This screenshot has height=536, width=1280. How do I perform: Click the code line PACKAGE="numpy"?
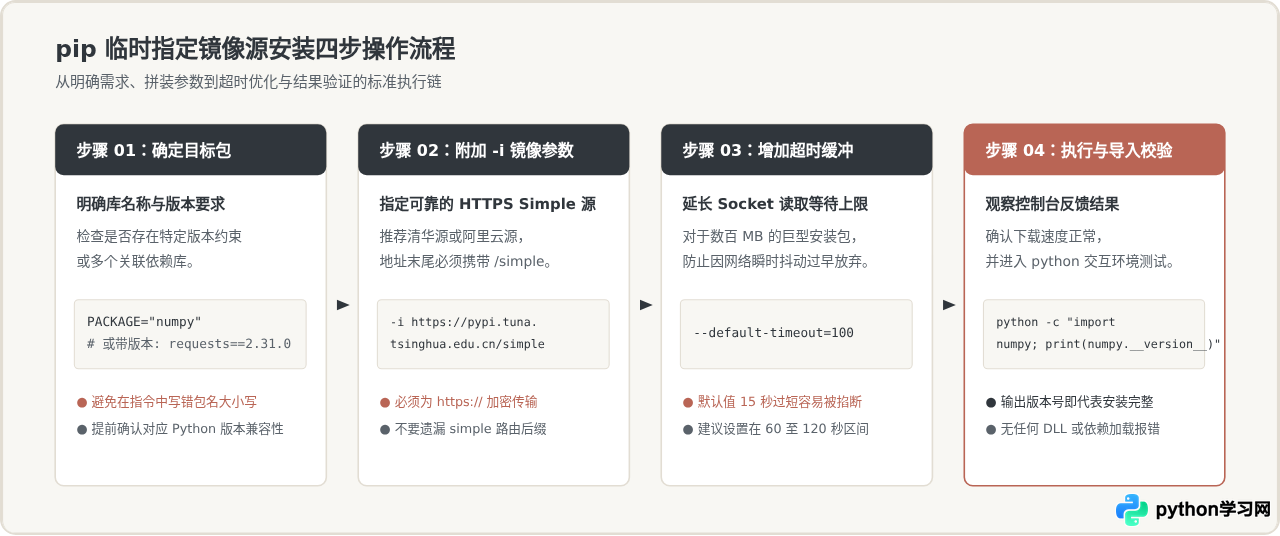click(144, 322)
